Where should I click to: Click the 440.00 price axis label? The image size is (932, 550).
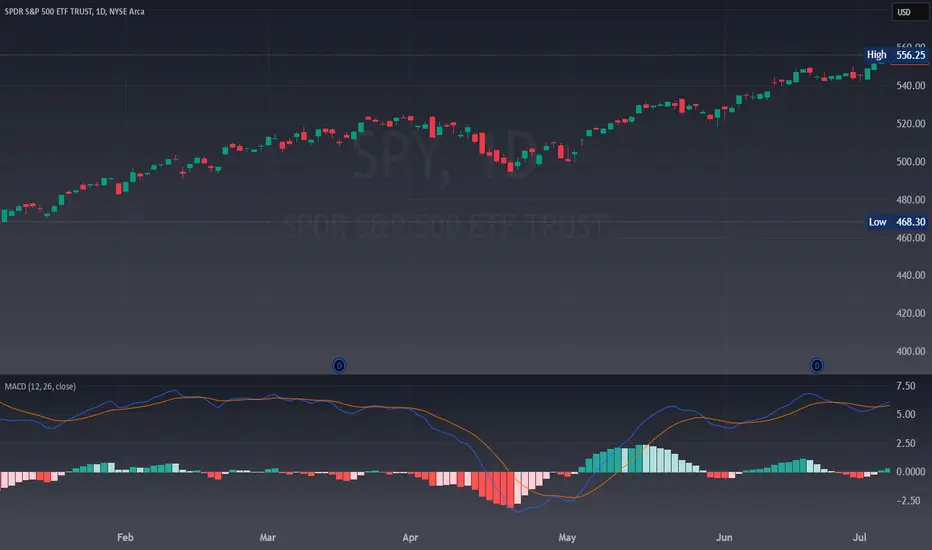(x=911, y=275)
